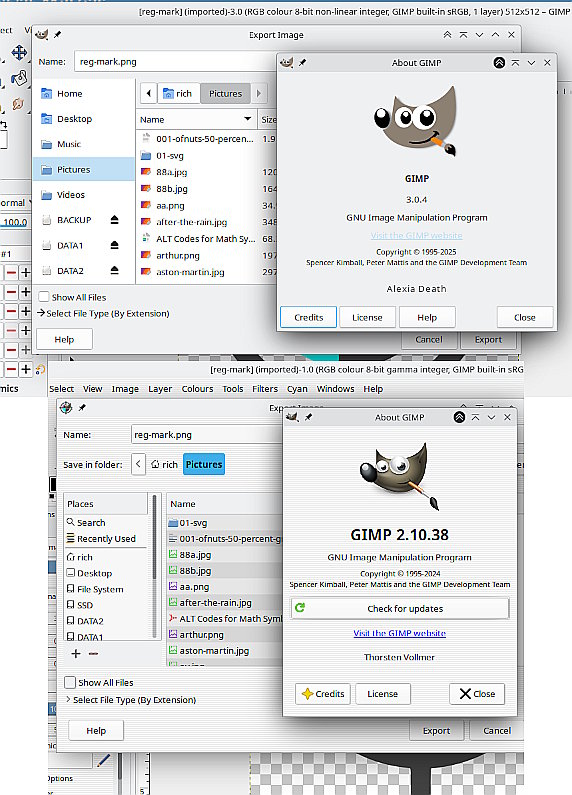
Task: Click the back chevron beside Save in folder
Action: (x=138, y=464)
